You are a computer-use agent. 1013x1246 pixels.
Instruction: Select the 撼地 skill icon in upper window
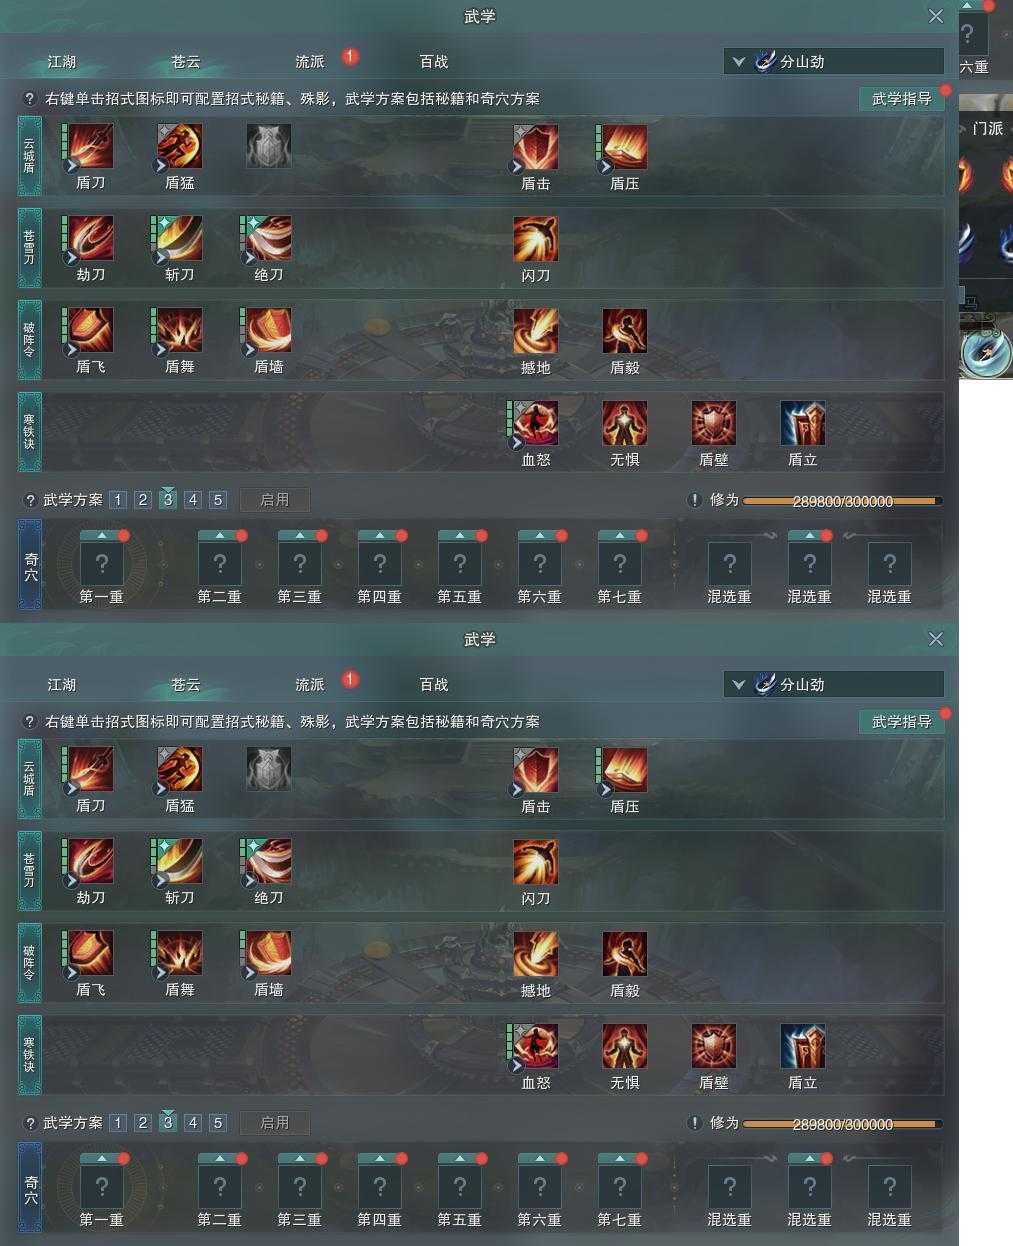coord(536,331)
